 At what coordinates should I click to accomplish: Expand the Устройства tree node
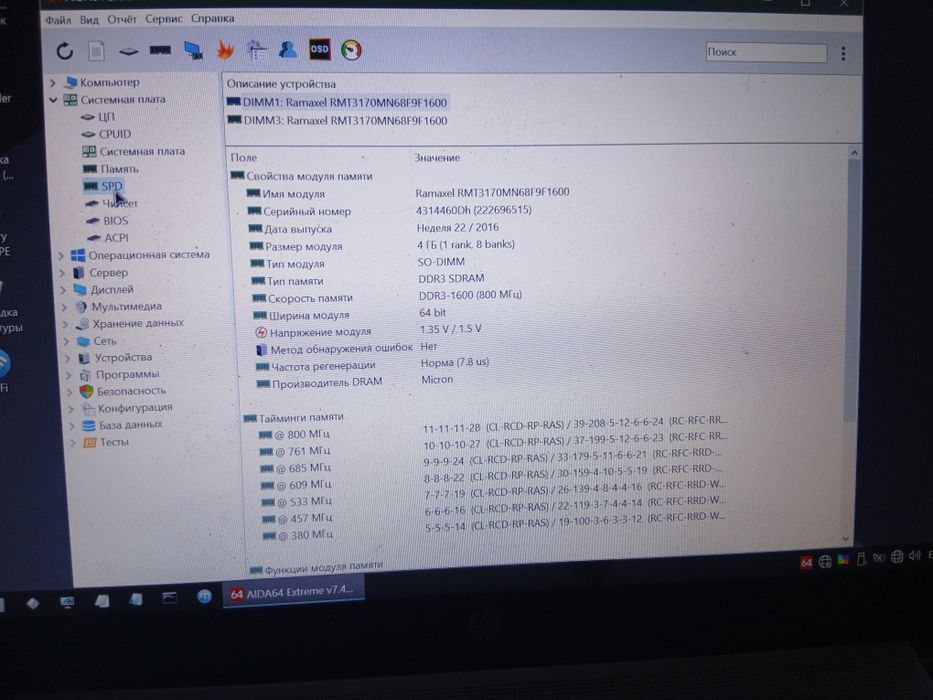tap(68, 358)
